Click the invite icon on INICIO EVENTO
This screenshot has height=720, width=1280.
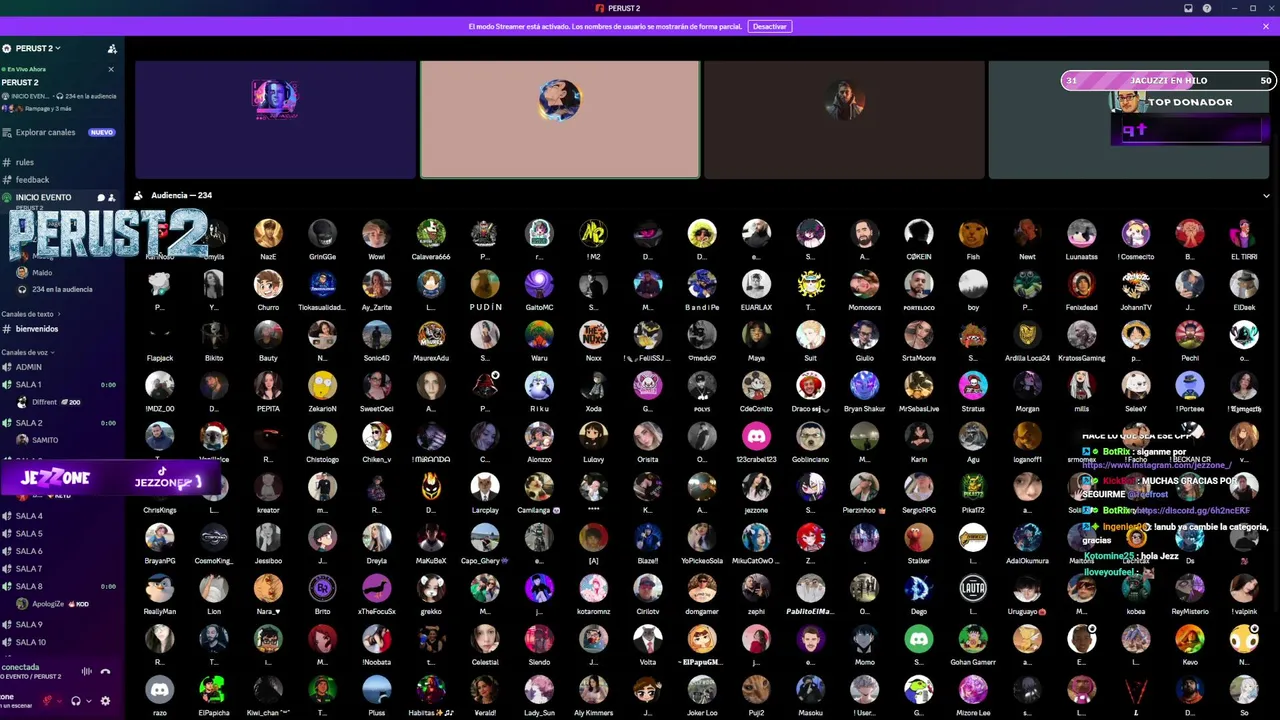tap(111, 198)
